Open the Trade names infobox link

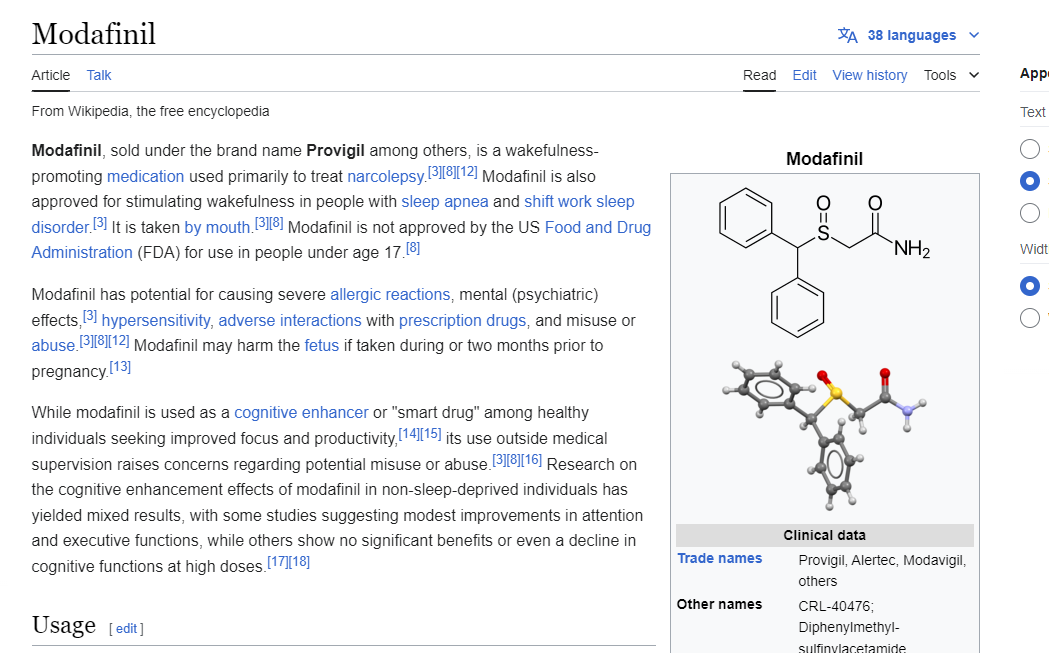(719, 559)
